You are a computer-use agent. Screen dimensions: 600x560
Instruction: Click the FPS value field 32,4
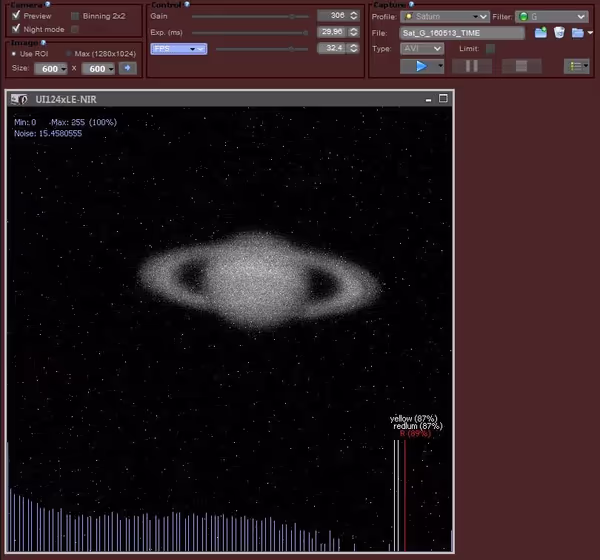pyautogui.click(x=333, y=48)
